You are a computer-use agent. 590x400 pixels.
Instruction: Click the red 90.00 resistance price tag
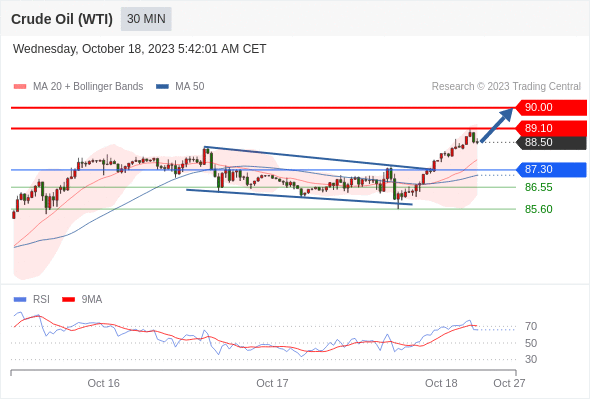coord(551,108)
